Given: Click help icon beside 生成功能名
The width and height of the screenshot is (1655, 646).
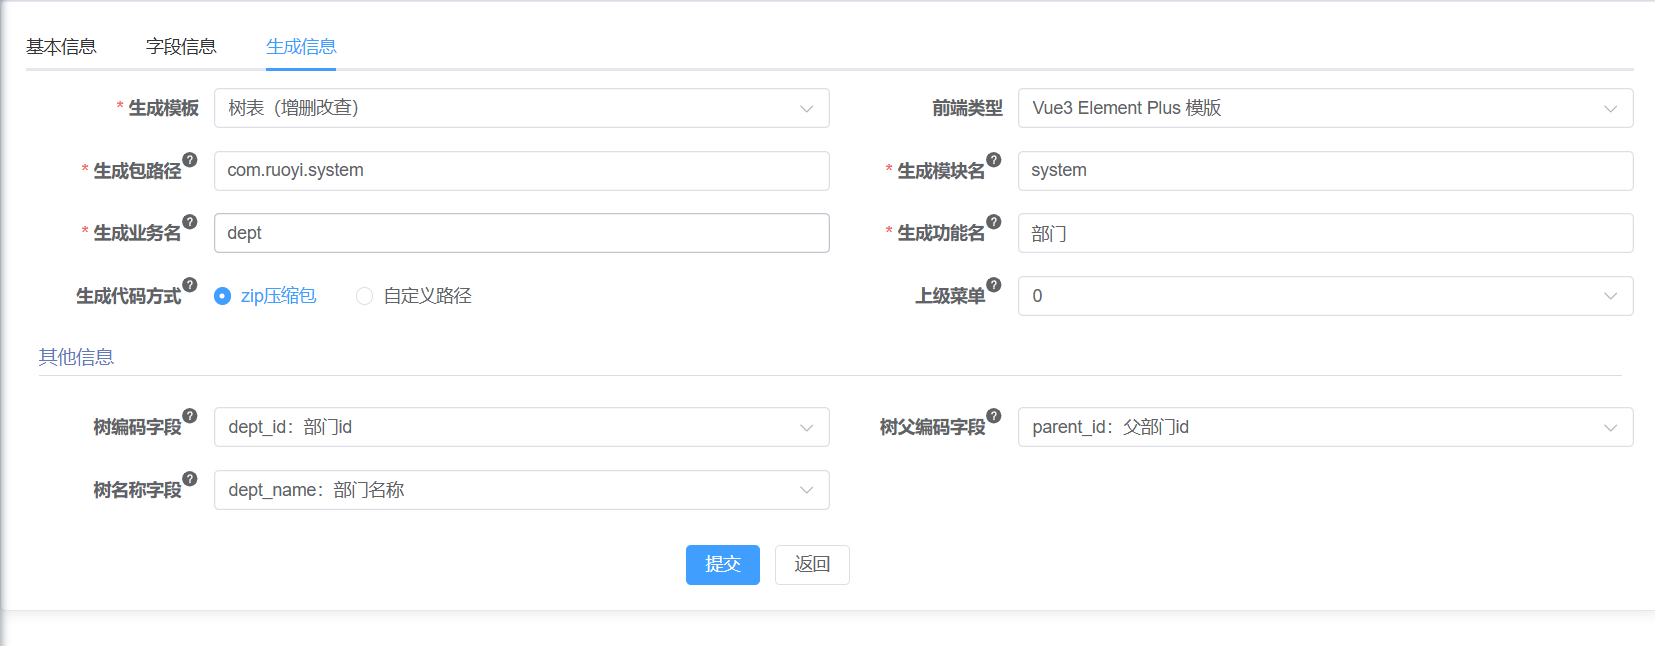Looking at the screenshot, I should [x=994, y=222].
